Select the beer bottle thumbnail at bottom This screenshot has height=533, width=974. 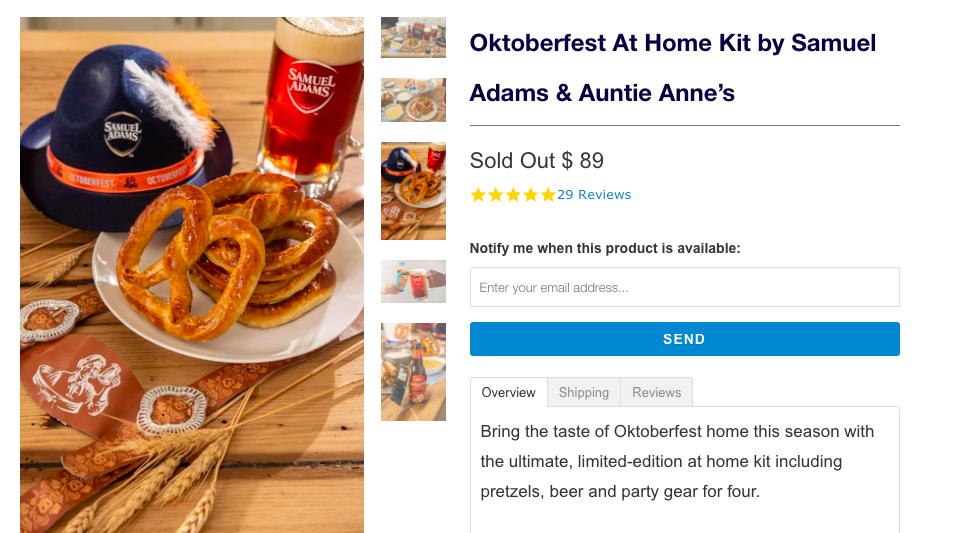(x=413, y=371)
